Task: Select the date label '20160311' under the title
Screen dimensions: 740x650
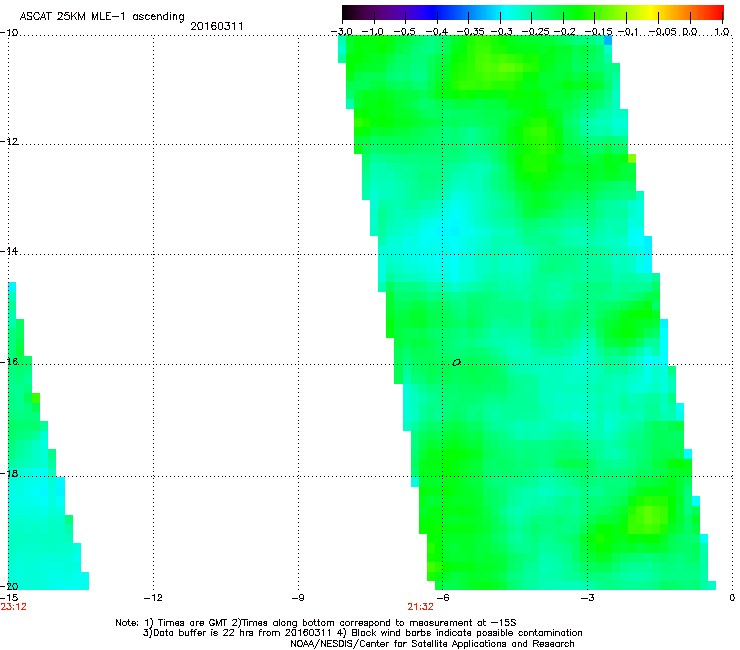Action: (x=217, y=26)
